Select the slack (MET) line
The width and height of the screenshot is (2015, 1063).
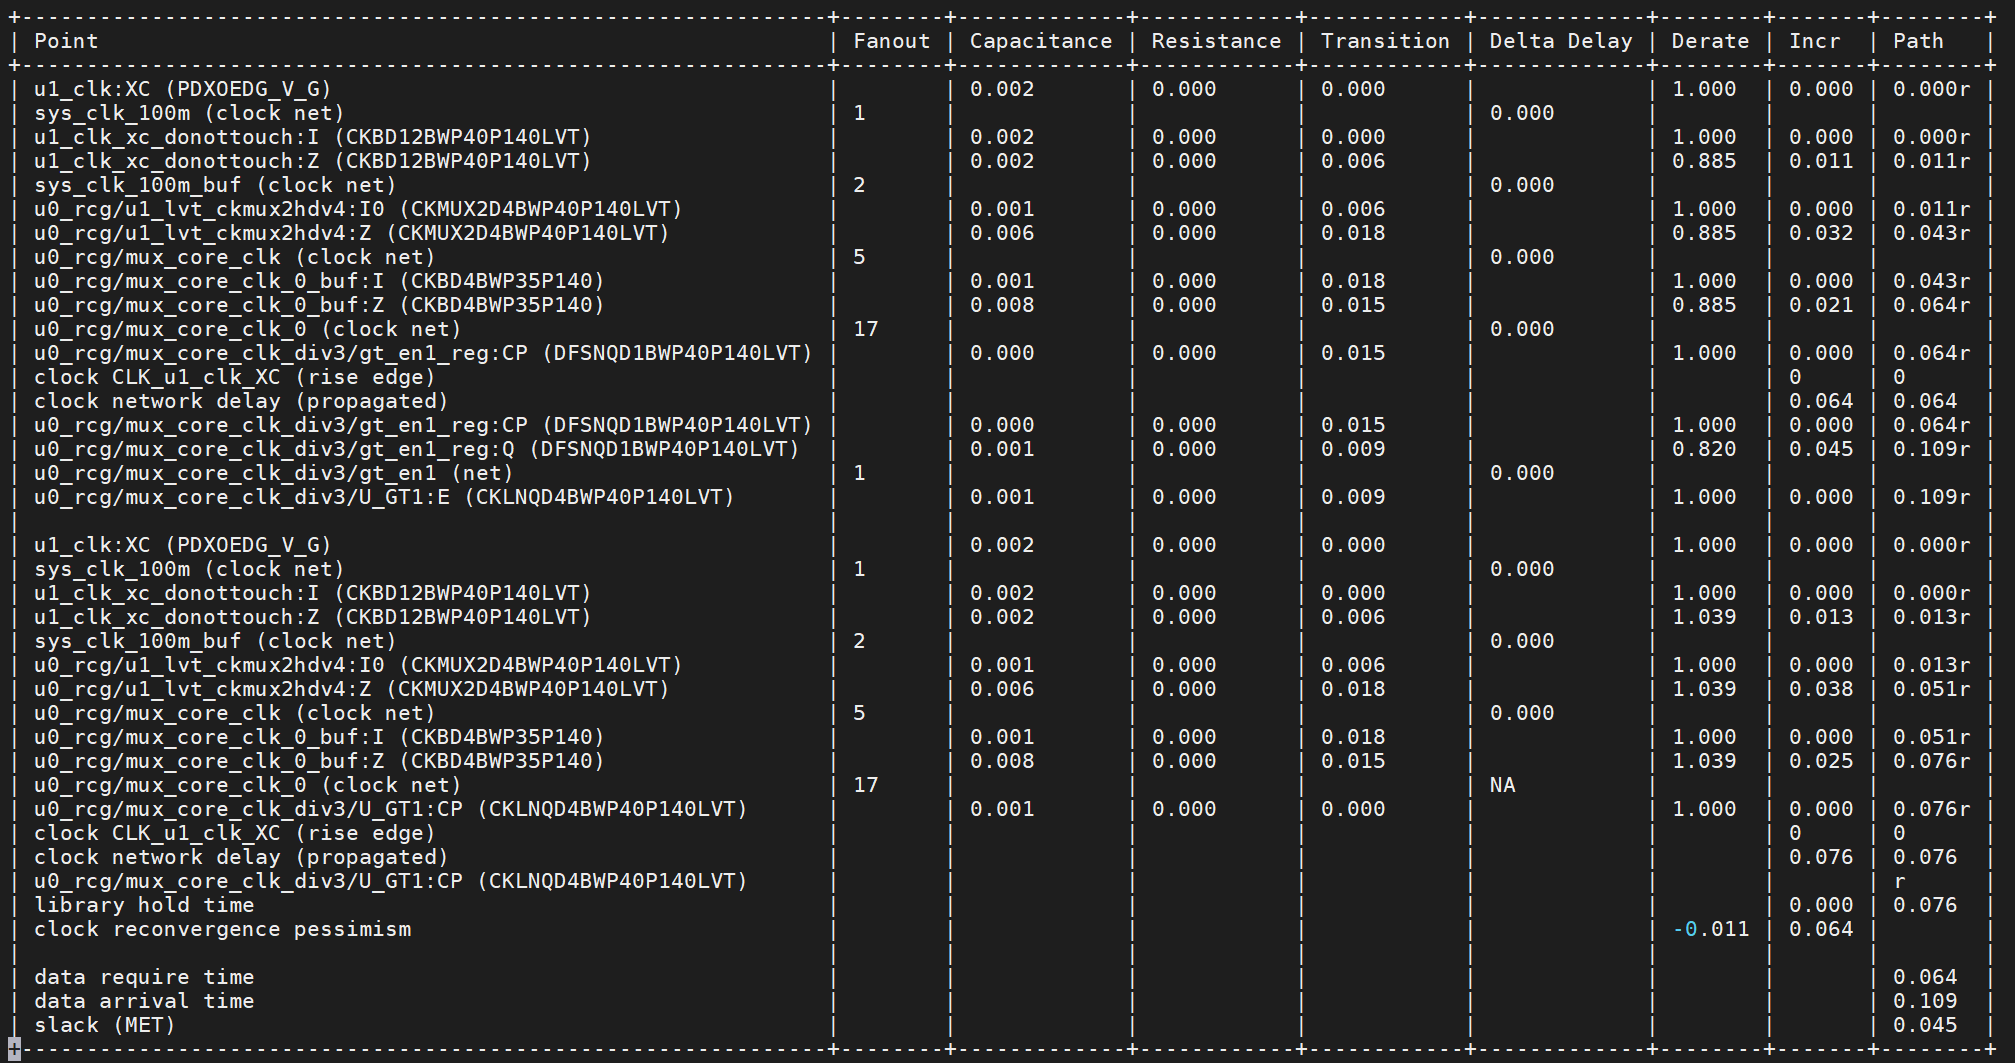coord(104,1025)
